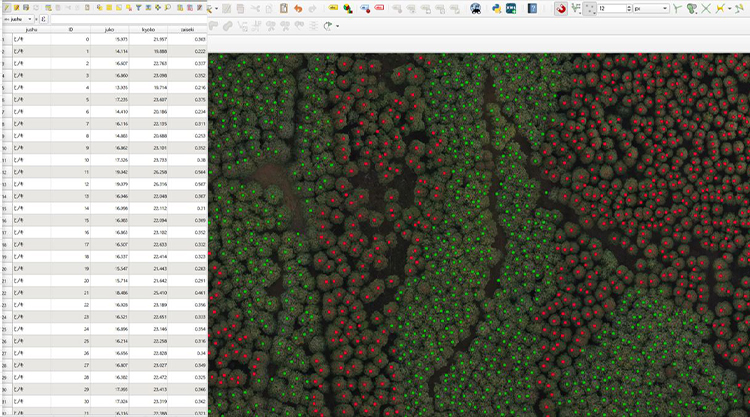Viewport: 750px width, 417px height.
Task: Open rotate feature tool dropdown arrow
Action: click(338, 26)
